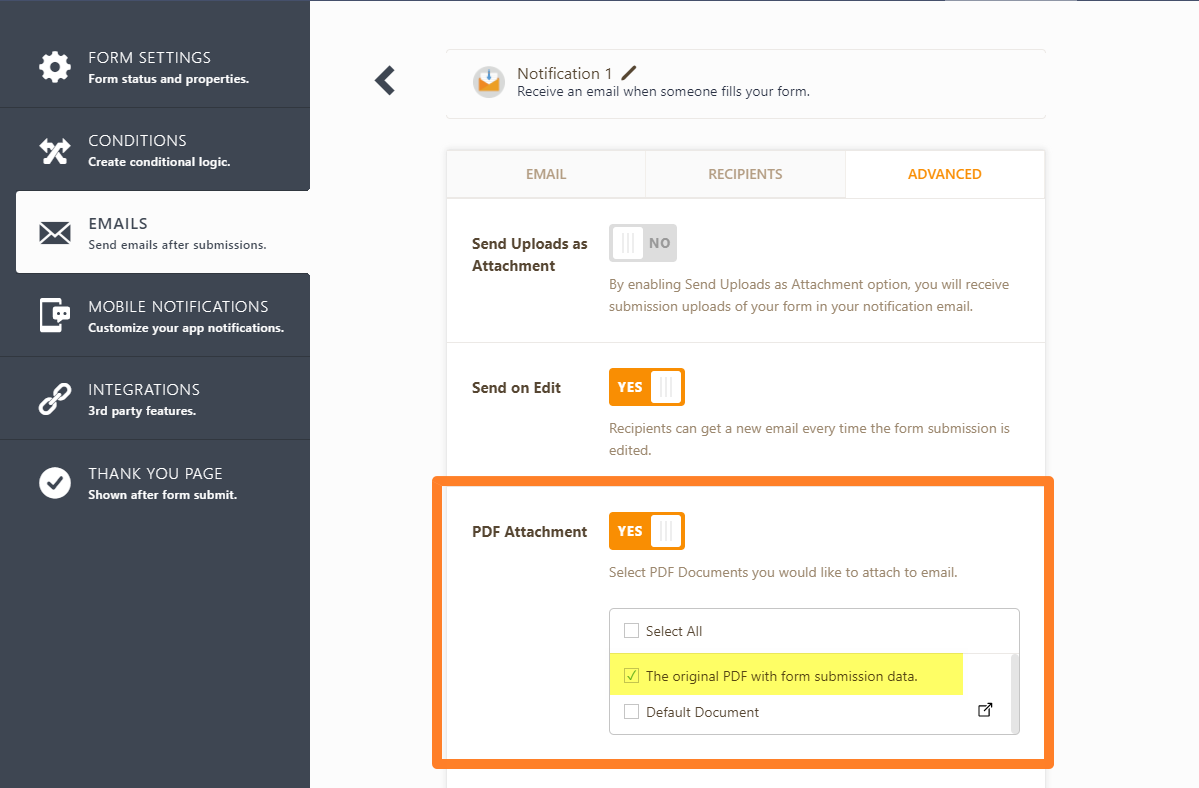This screenshot has width=1199, height=788.
Task: Enable Send Uploads as Attachment toggle
Action: tap(642, 243)
